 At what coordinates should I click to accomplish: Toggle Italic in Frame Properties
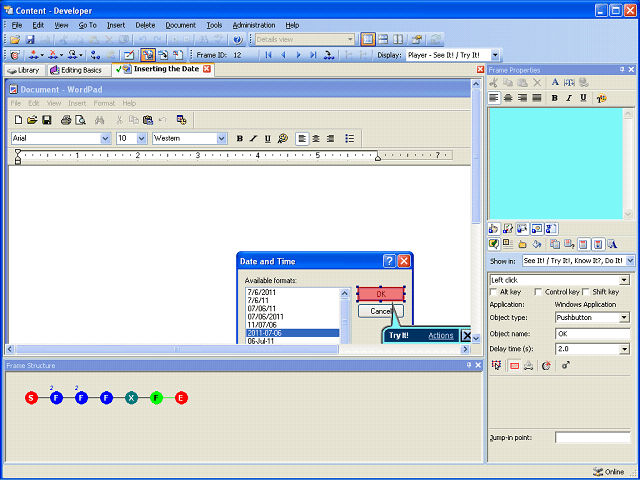pyautogui.click(x=569, y=98)
